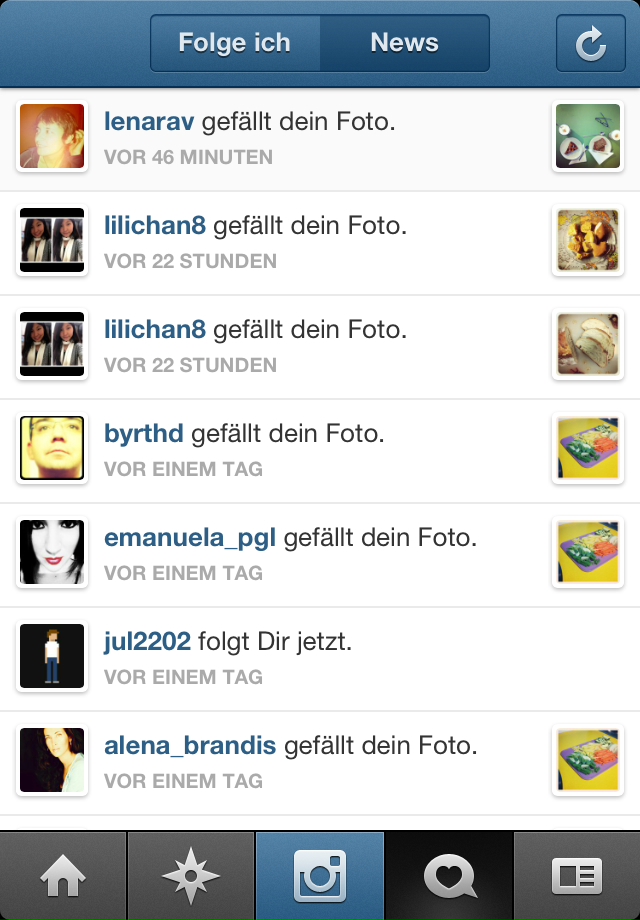Open the byrthd username link
This screenshot has height=920, width=640.
[x=144, y=434]
